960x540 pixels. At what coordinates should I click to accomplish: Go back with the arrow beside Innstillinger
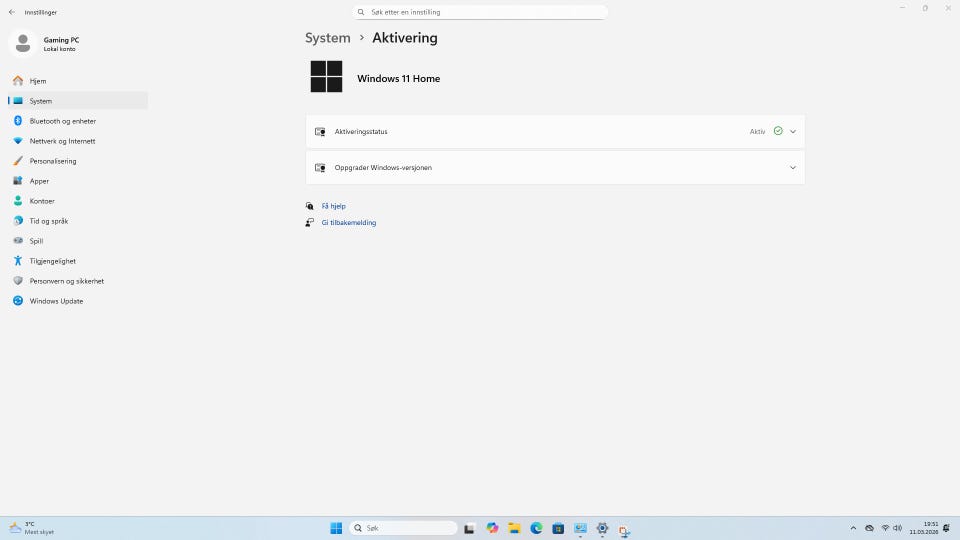pyautogui.click(x=12, y=12)
